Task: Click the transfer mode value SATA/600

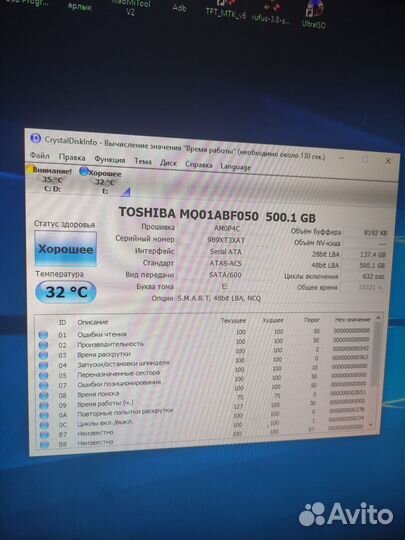Action: pos(225,275)
